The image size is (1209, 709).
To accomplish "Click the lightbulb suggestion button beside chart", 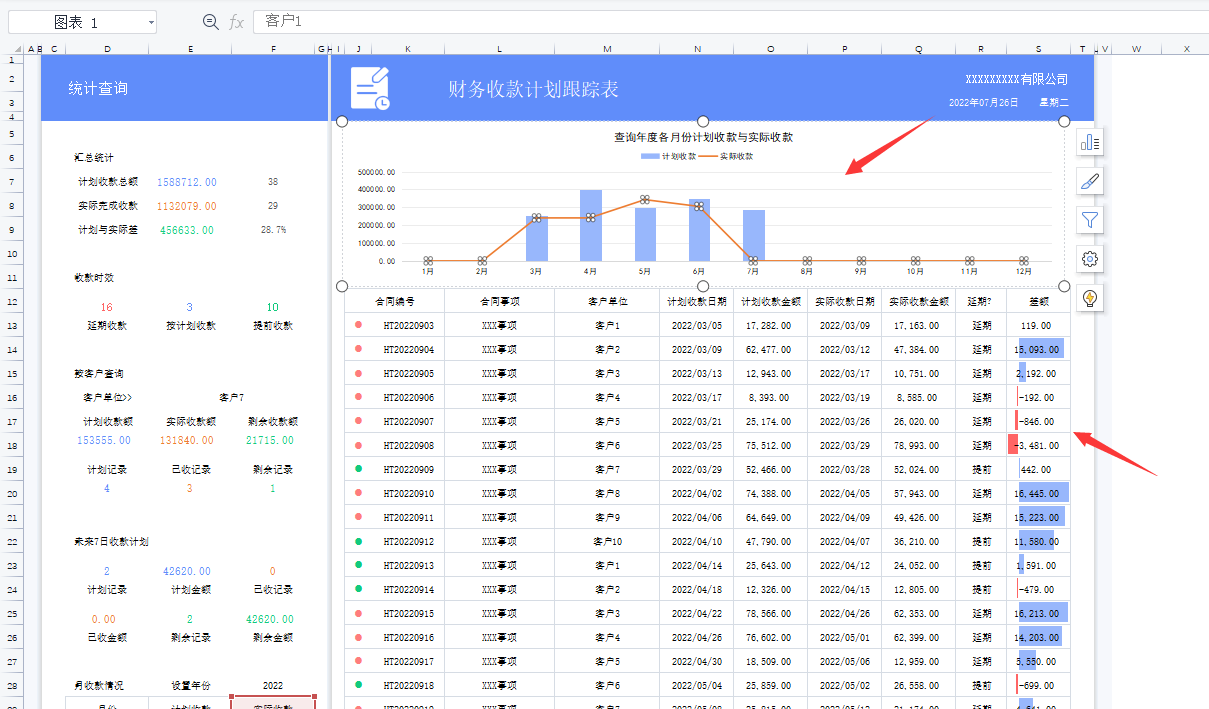I will (x=1090, y=298).
